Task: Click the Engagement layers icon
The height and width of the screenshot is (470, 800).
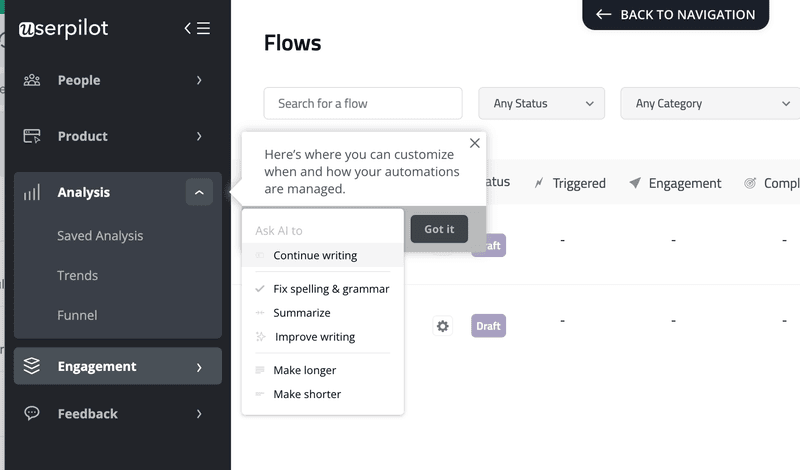Action: coord(32,366)
